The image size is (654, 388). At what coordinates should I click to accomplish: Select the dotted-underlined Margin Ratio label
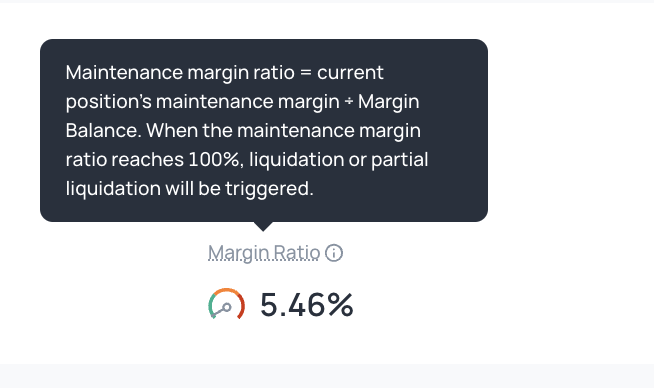[x=264, y=253]
